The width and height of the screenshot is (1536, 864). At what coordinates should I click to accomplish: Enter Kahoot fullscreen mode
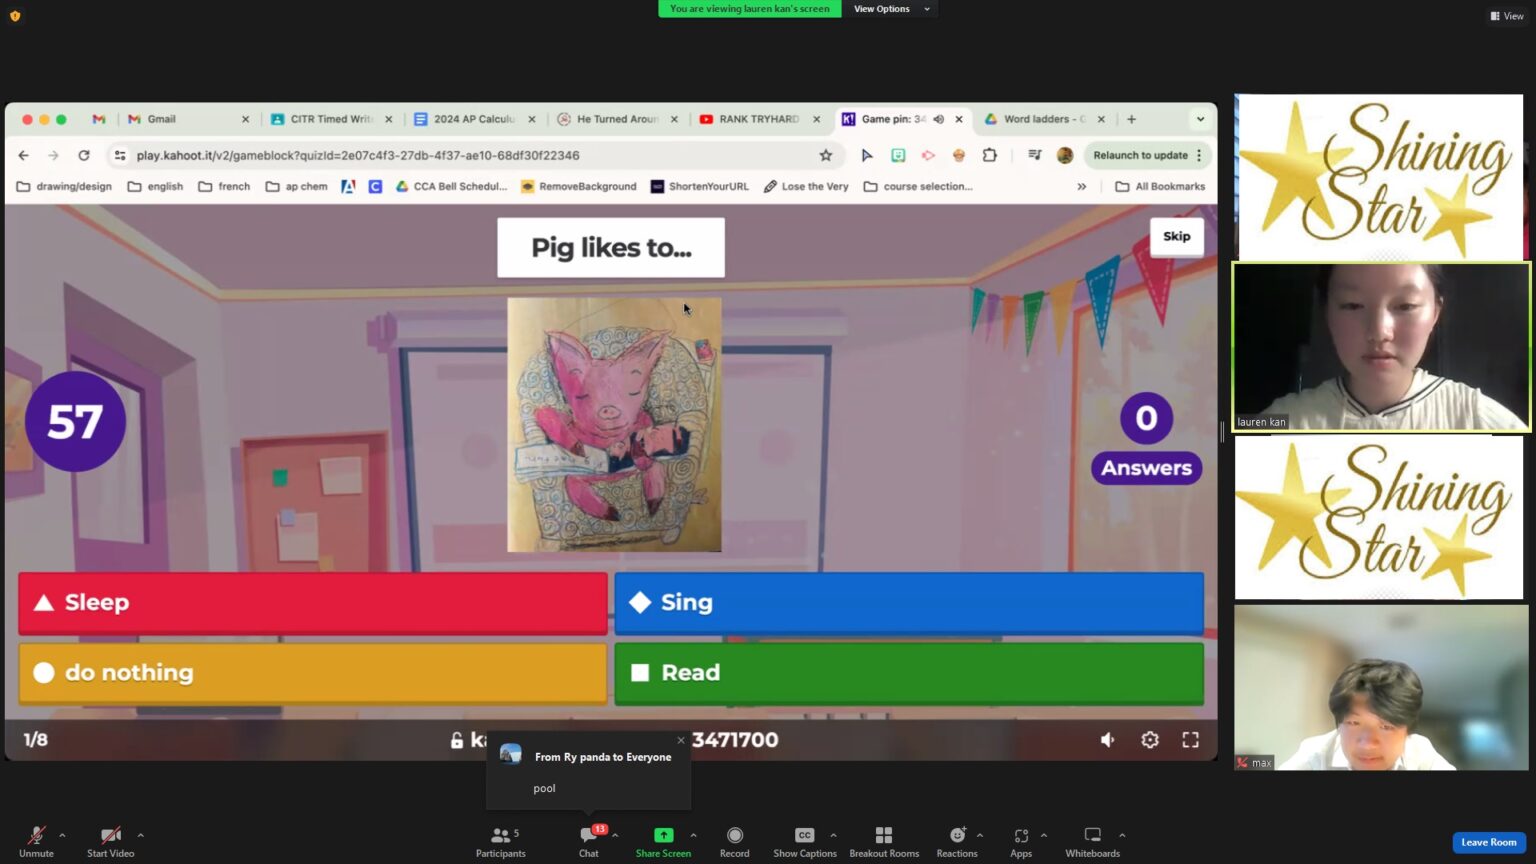1190,740
